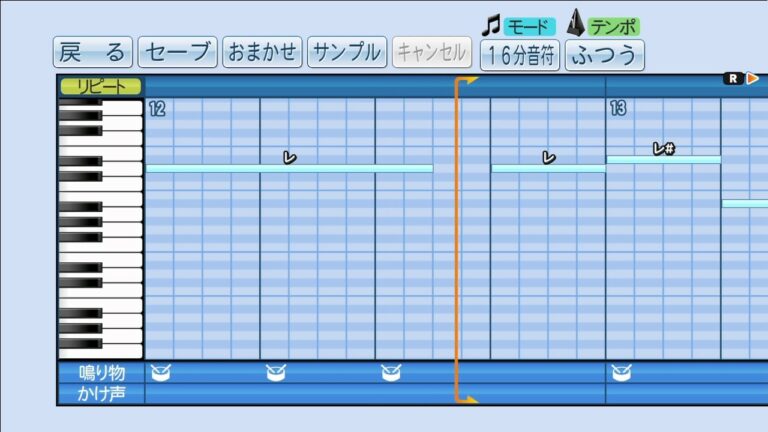Click the orange bracket marker atop the playhead
Screen dimensions: 768x432
click(x=468, y=79)
